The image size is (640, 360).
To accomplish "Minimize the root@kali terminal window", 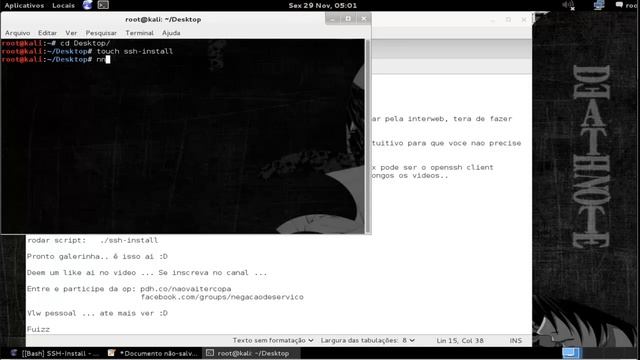I will point(333,19).
